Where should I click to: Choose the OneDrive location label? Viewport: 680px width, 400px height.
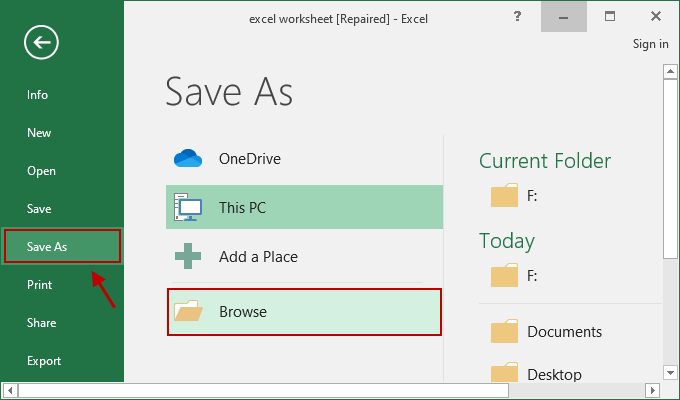(250, 159)
